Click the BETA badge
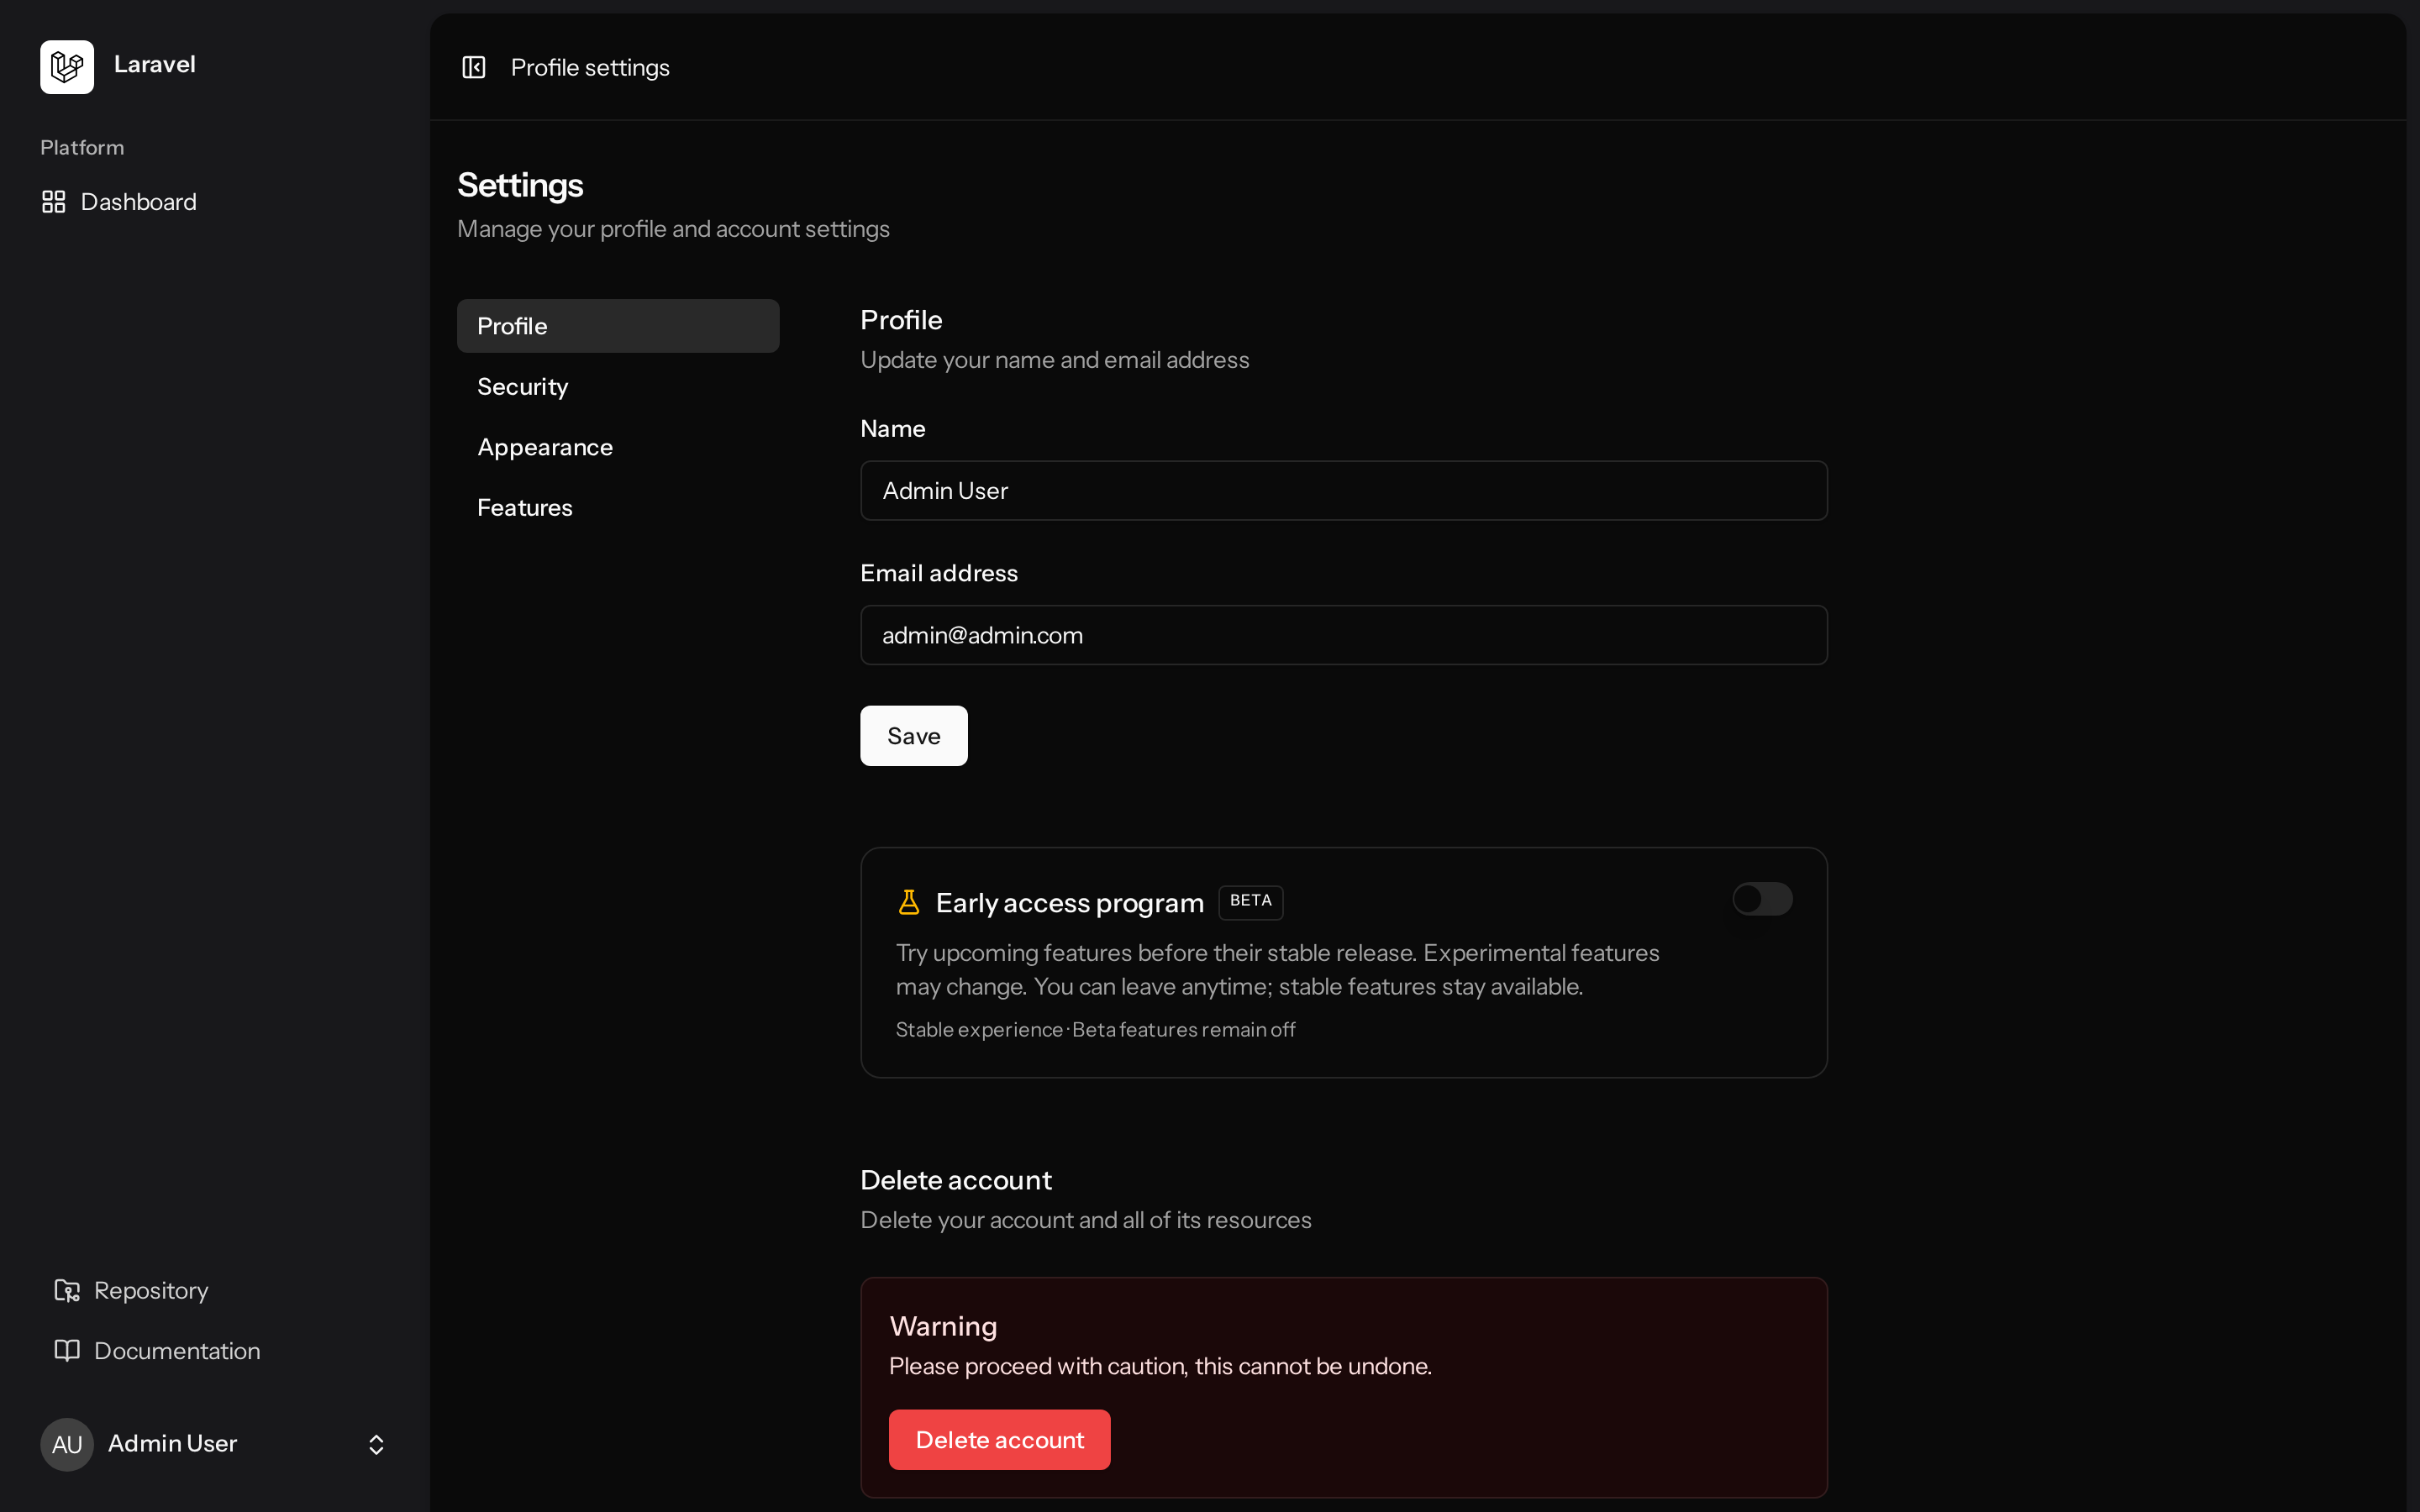 (x=1251, y=901)
